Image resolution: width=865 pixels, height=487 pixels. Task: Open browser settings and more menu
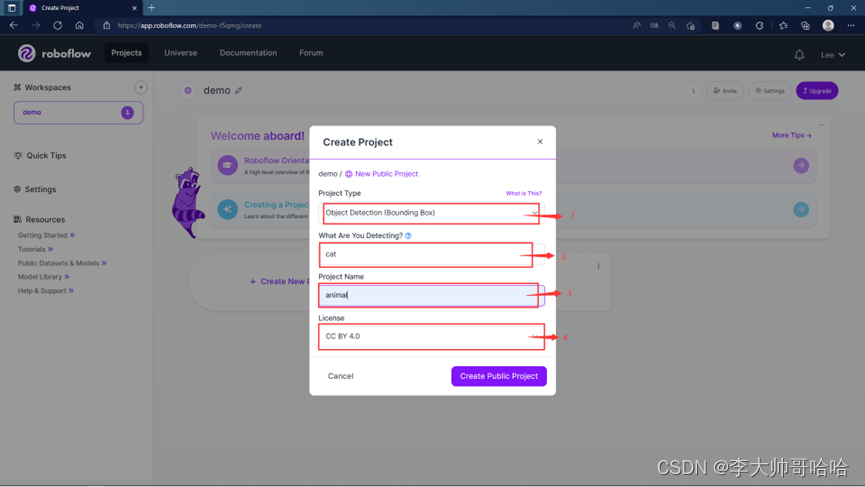(851, 25)
